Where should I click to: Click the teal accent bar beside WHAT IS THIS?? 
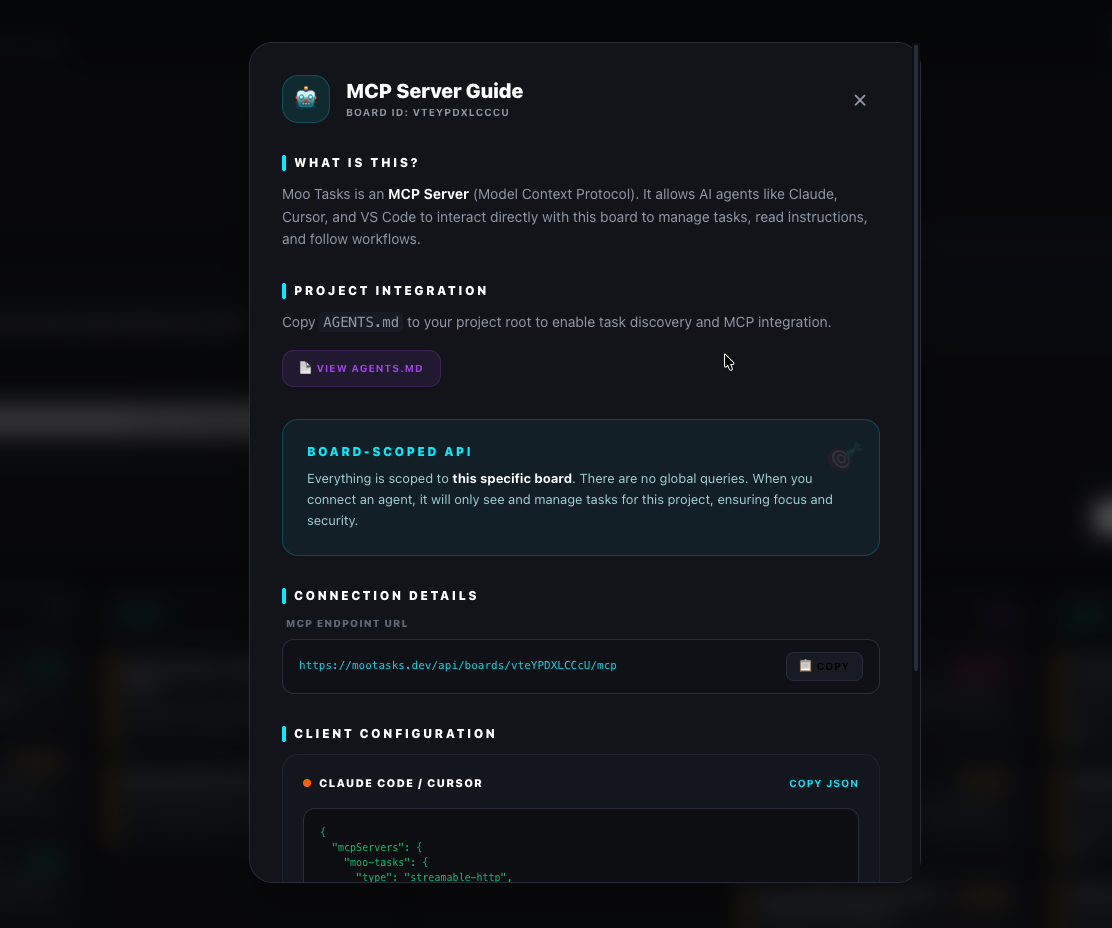coord(284,162)
